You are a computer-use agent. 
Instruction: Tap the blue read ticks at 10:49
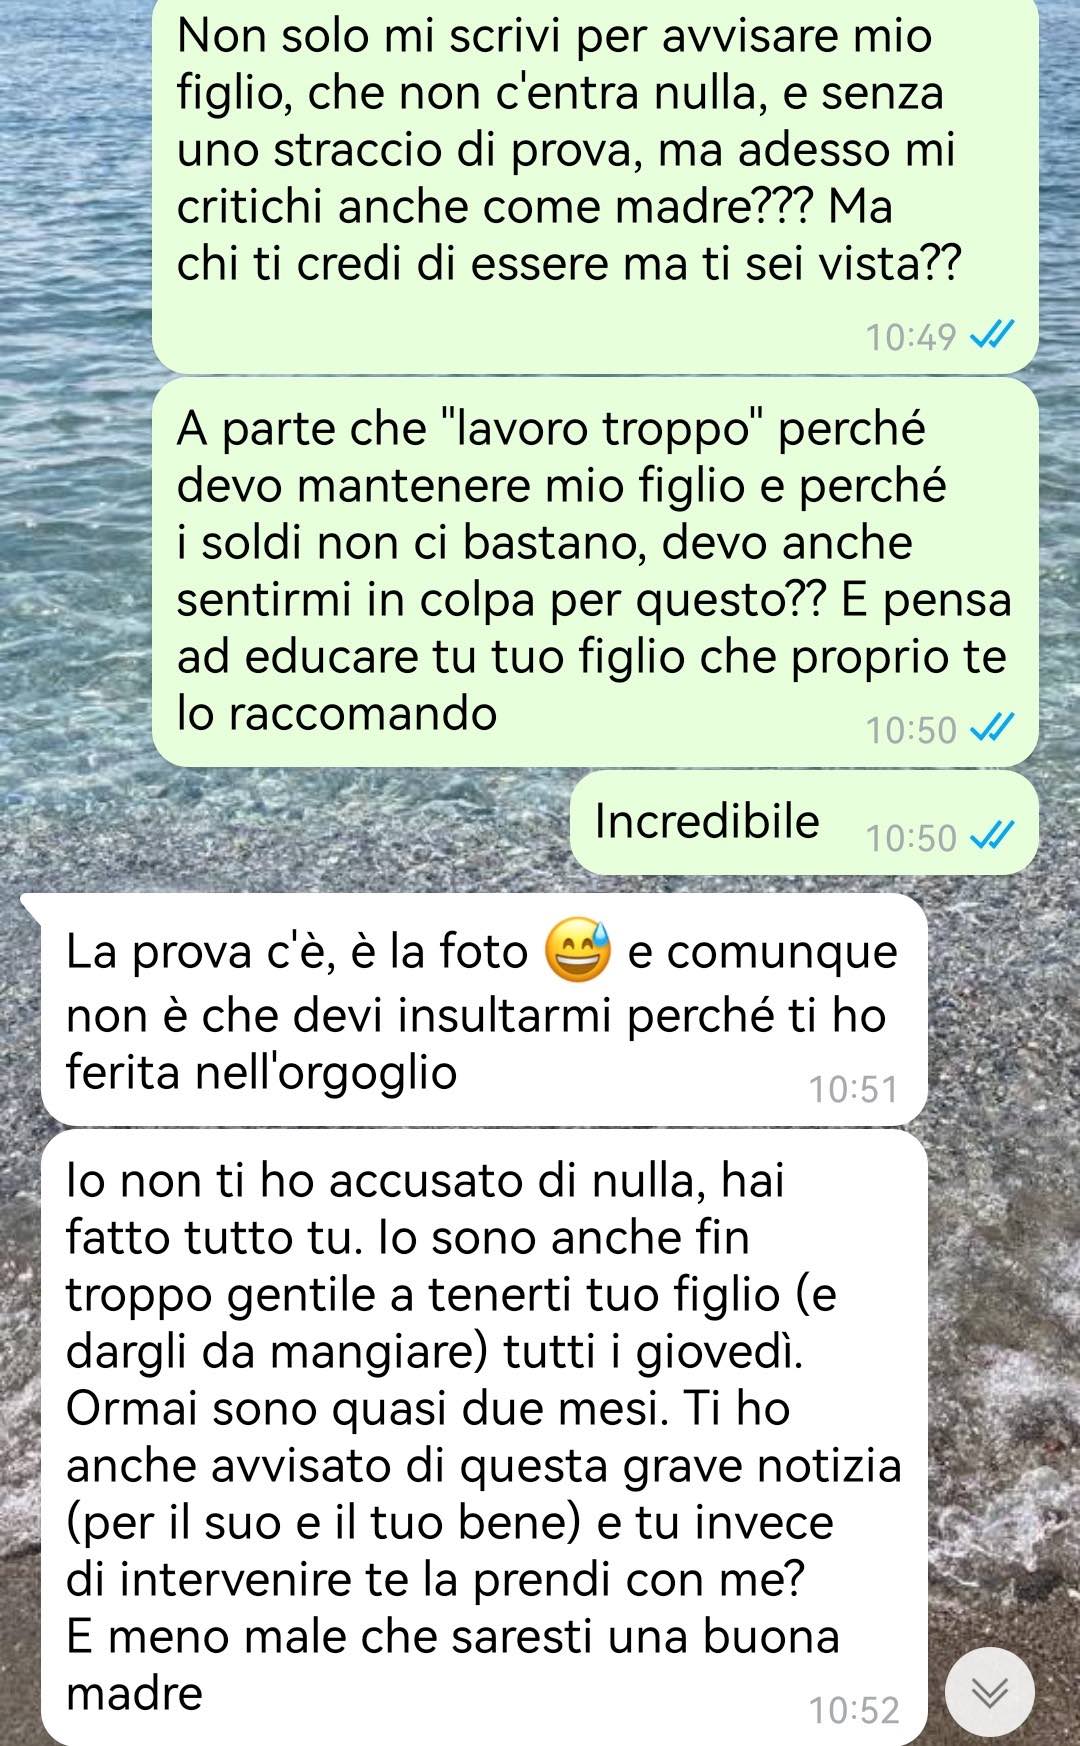pos(993,336)
